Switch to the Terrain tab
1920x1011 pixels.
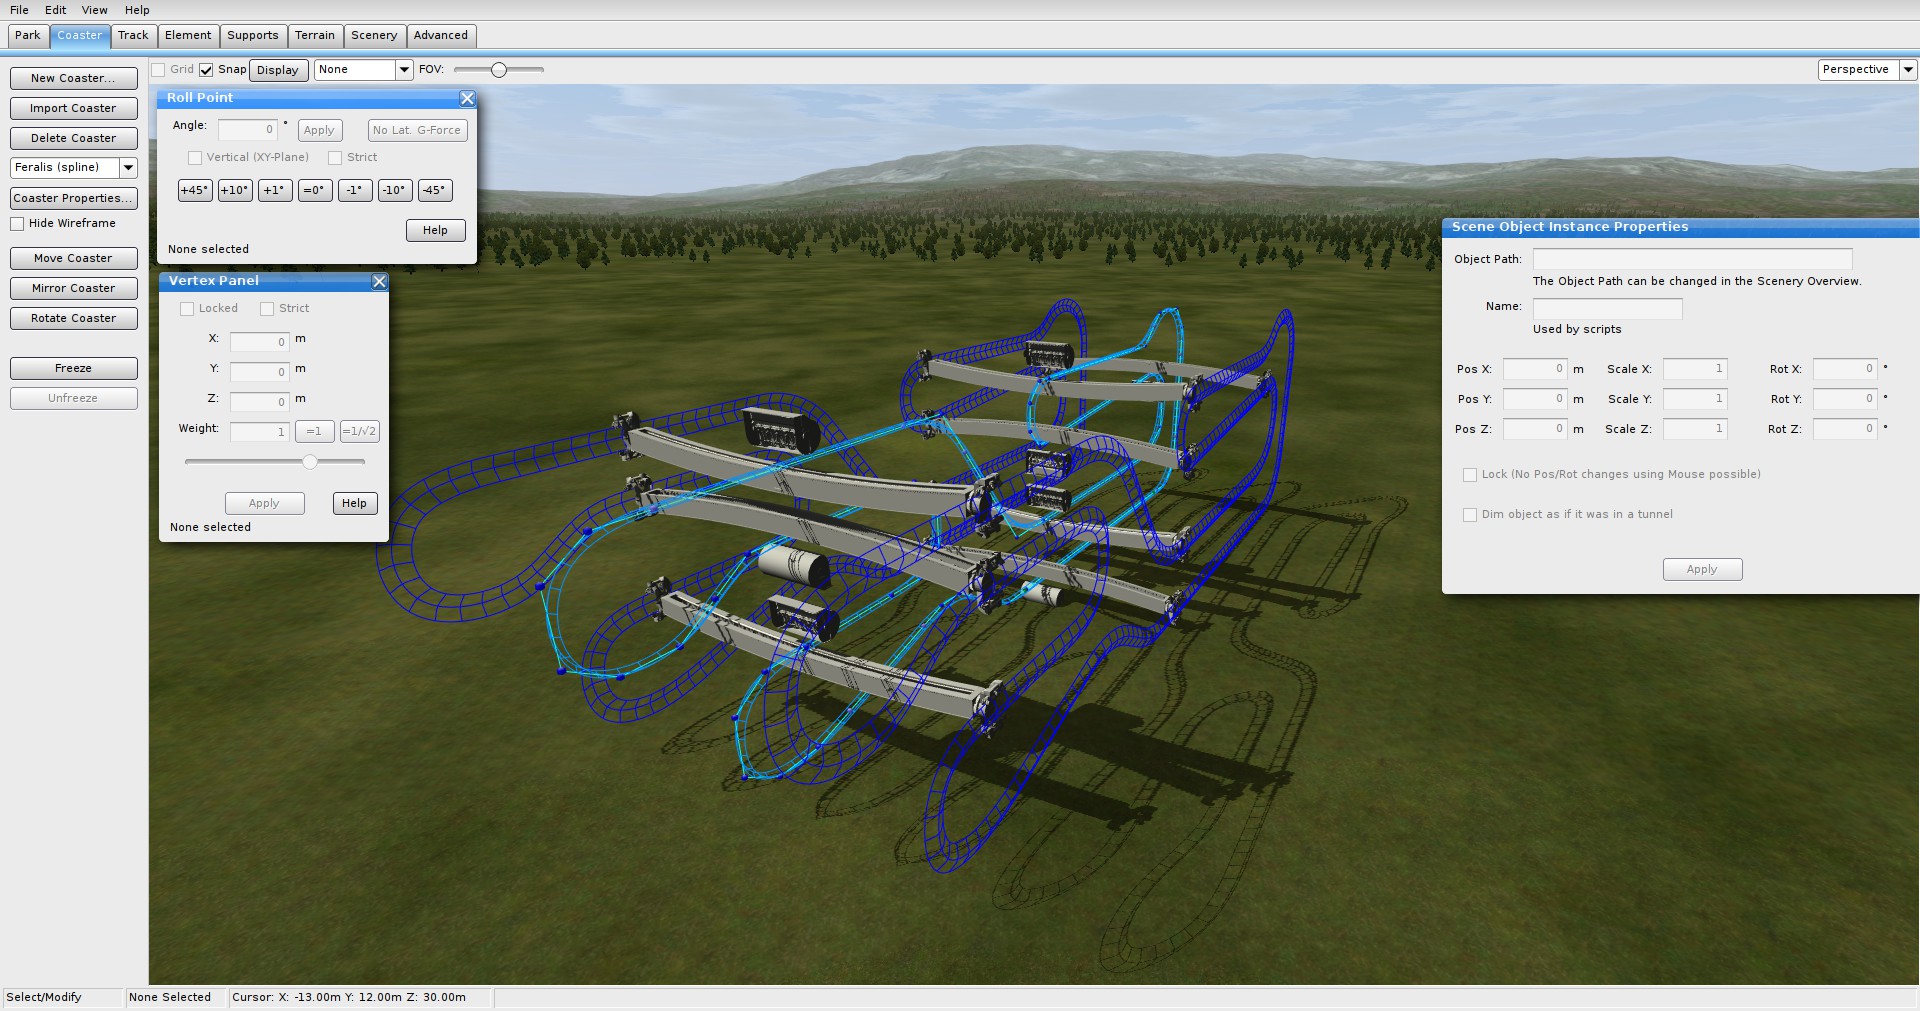coord(315,36)
